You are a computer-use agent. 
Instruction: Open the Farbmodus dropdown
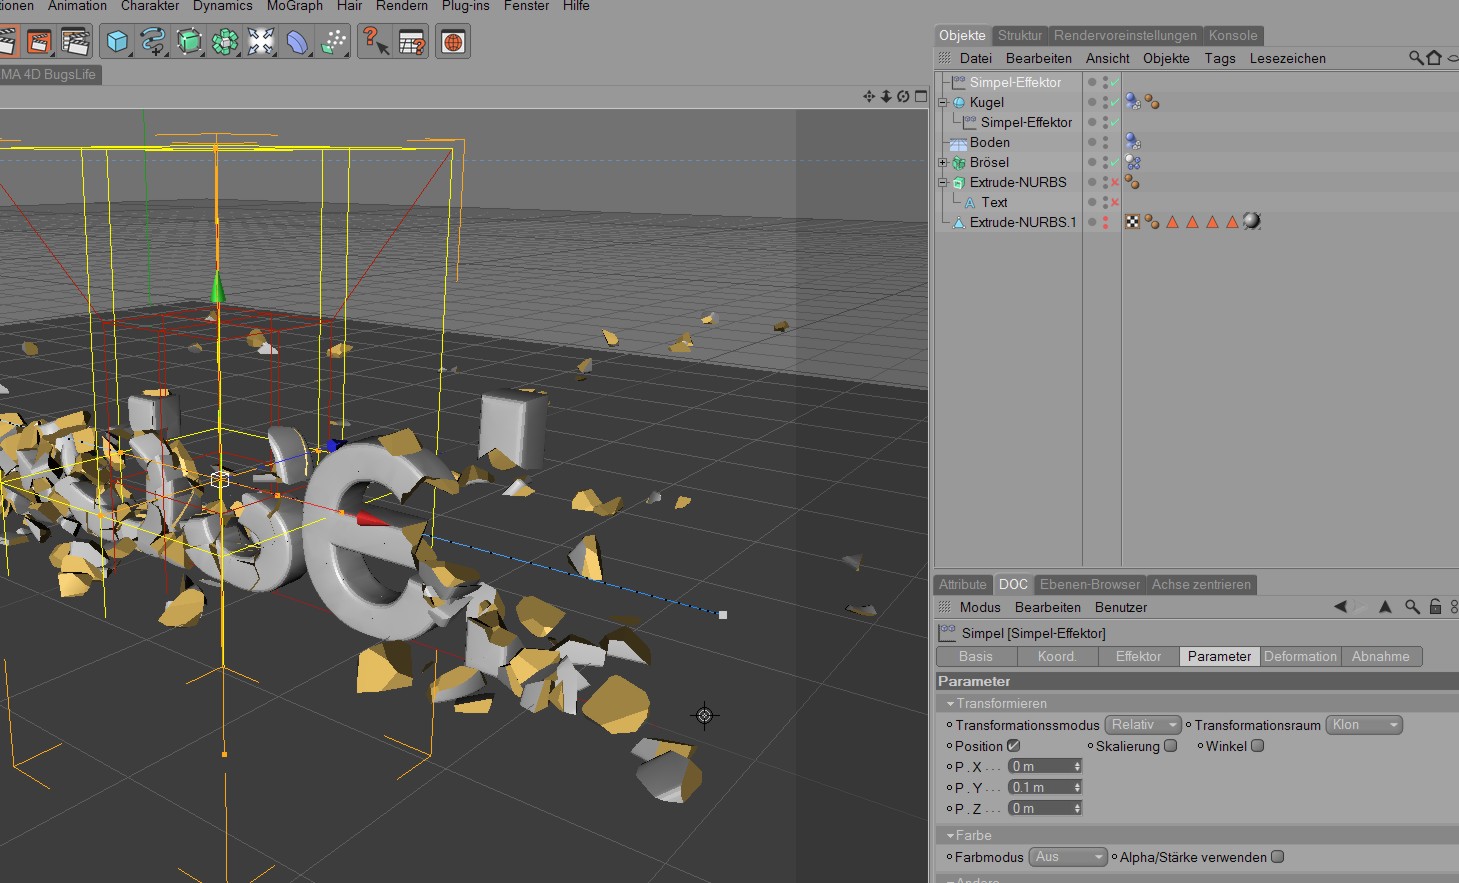click(x=1068, y=857)
